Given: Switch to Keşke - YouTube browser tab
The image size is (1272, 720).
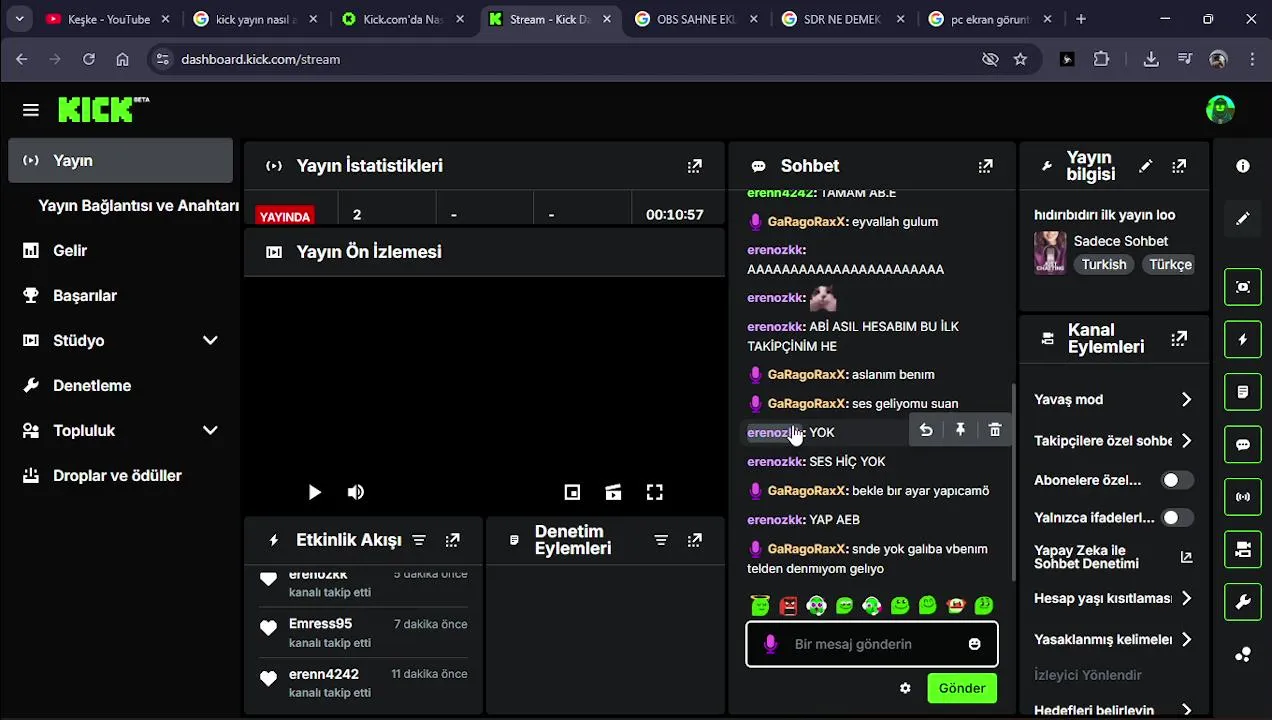Looking at the screenshot, I should pos(107,19).
